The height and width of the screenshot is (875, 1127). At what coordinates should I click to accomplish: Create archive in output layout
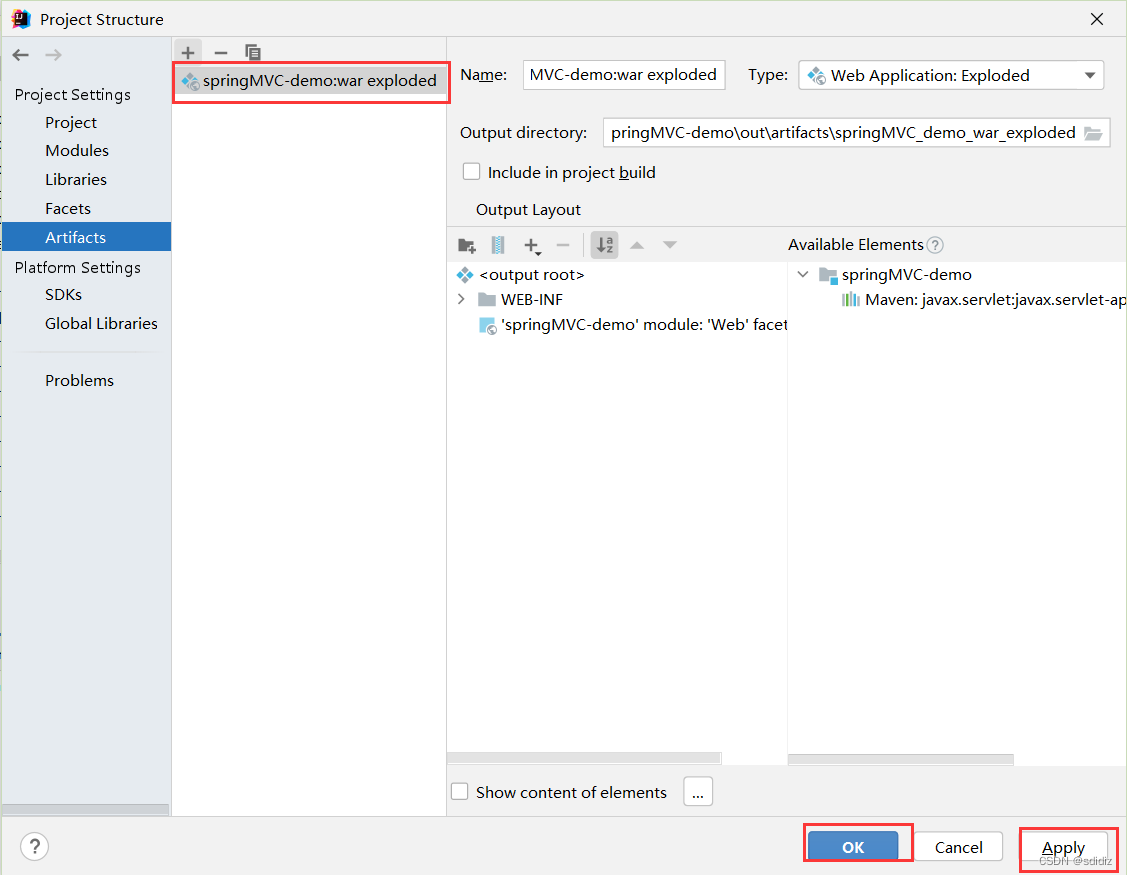tap(497, 246)
